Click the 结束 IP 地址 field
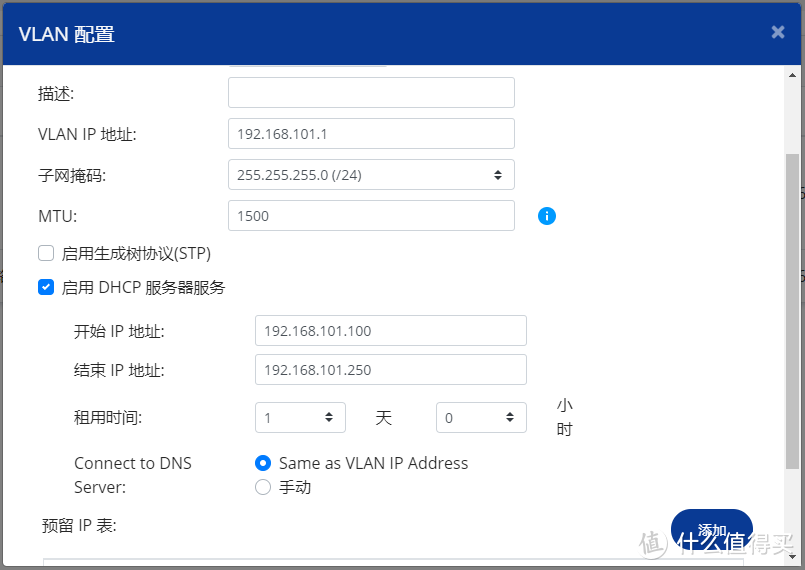 tap(391, 370)
